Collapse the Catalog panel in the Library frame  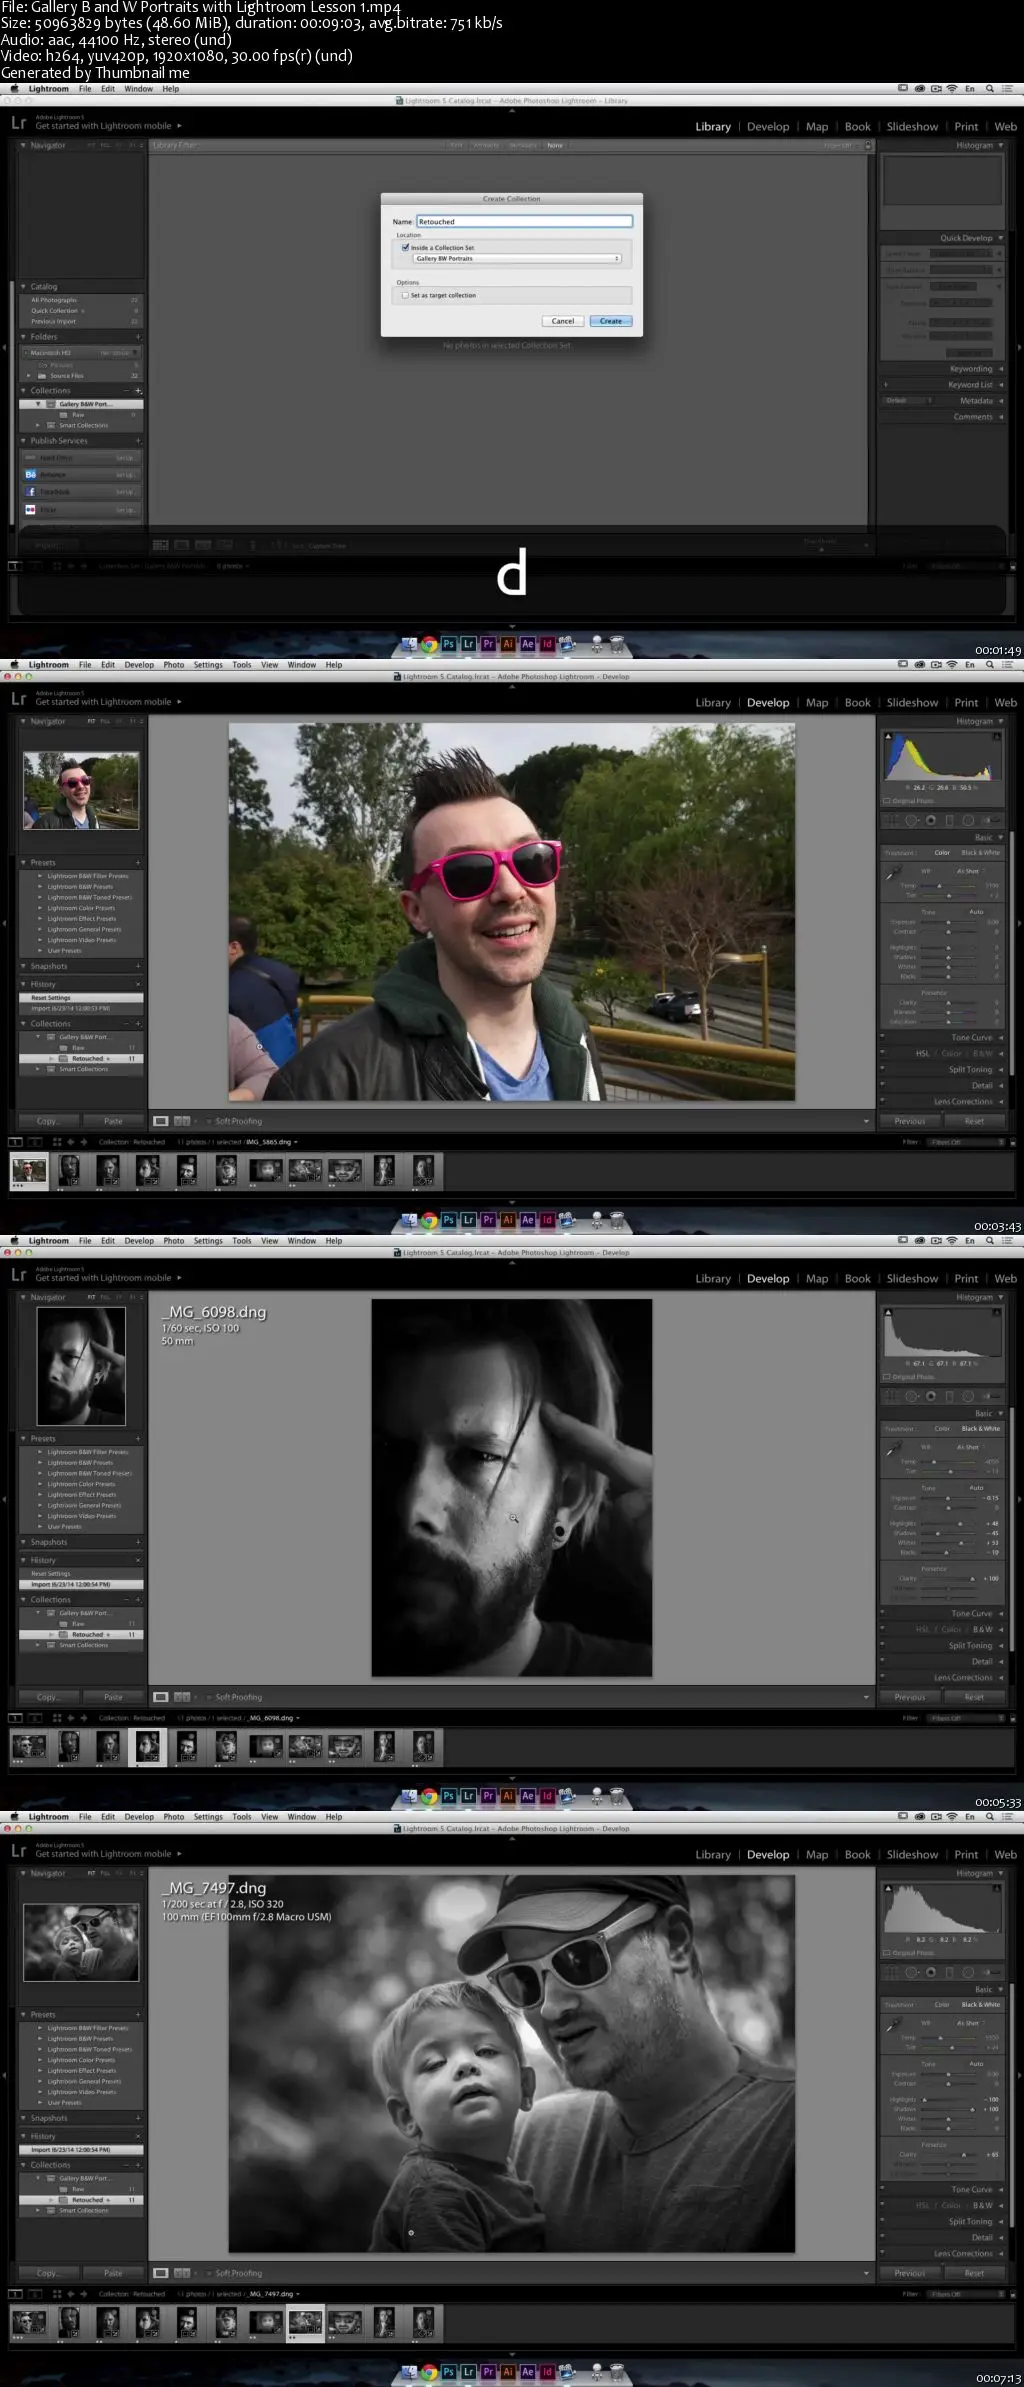[24, 286]
